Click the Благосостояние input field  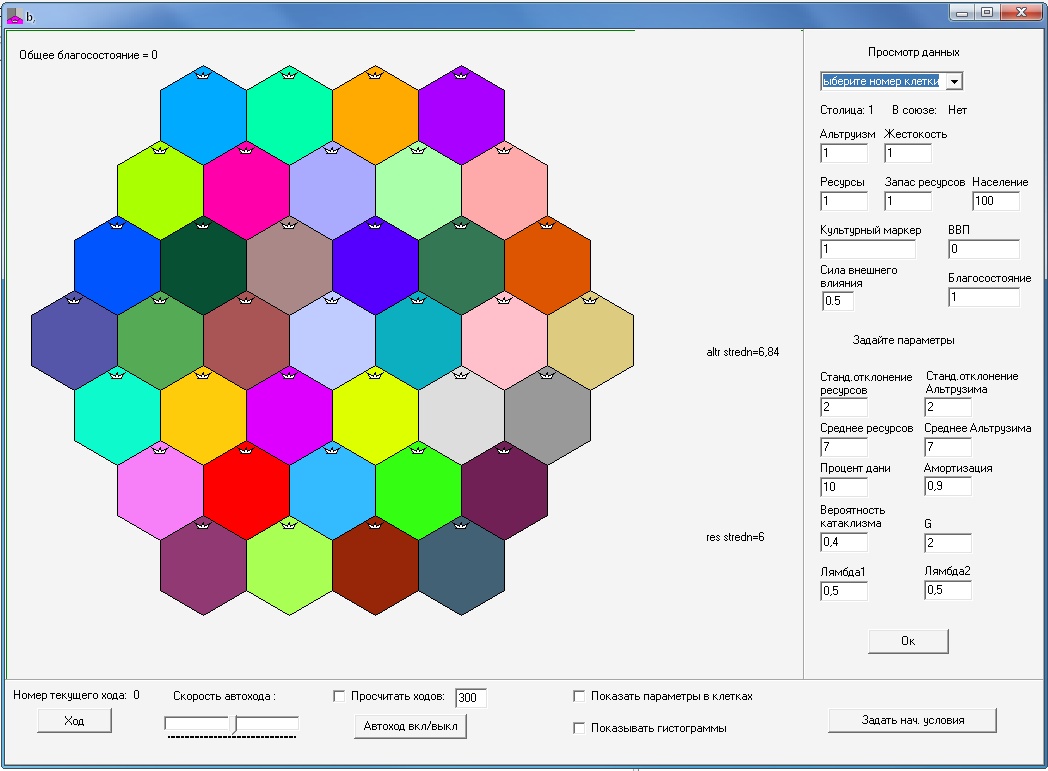click(984, 297)
